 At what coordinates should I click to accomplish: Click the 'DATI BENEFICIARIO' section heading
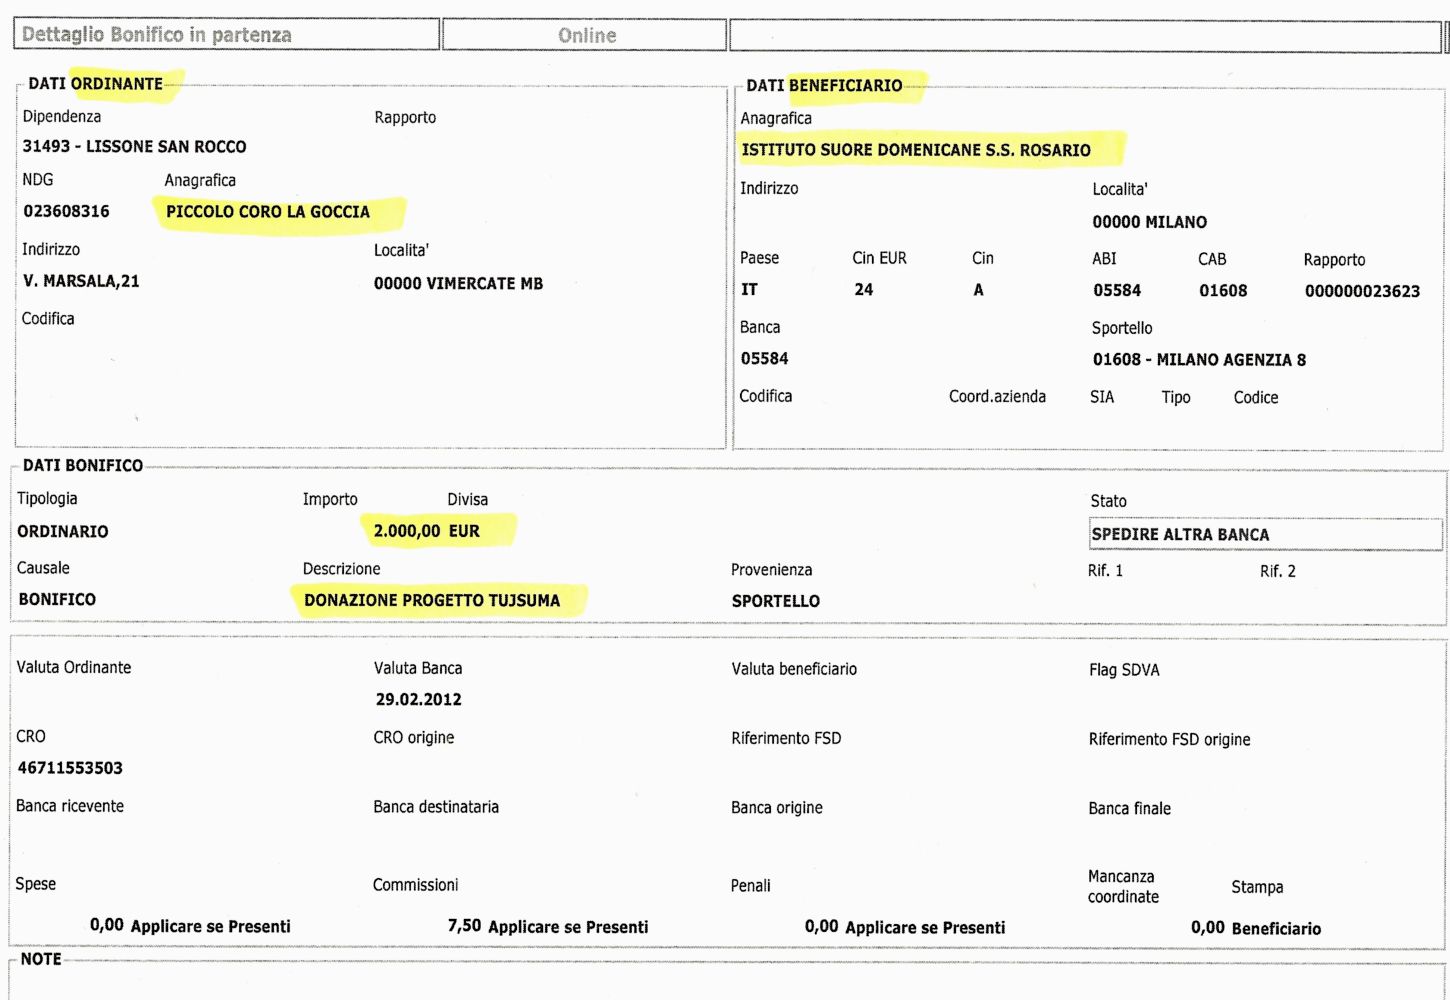[x=824, y=86]
